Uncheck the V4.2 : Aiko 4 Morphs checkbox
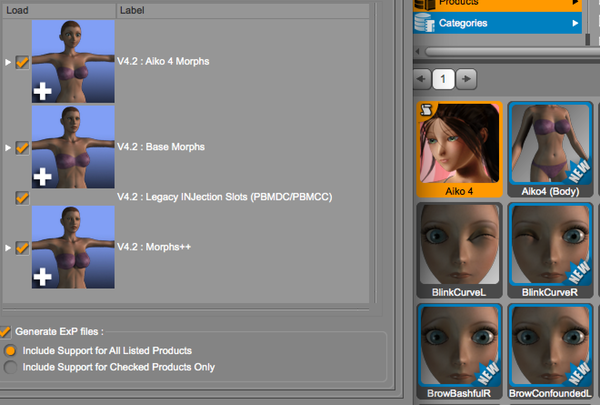The image size is (600, 405). coord(22,62)
